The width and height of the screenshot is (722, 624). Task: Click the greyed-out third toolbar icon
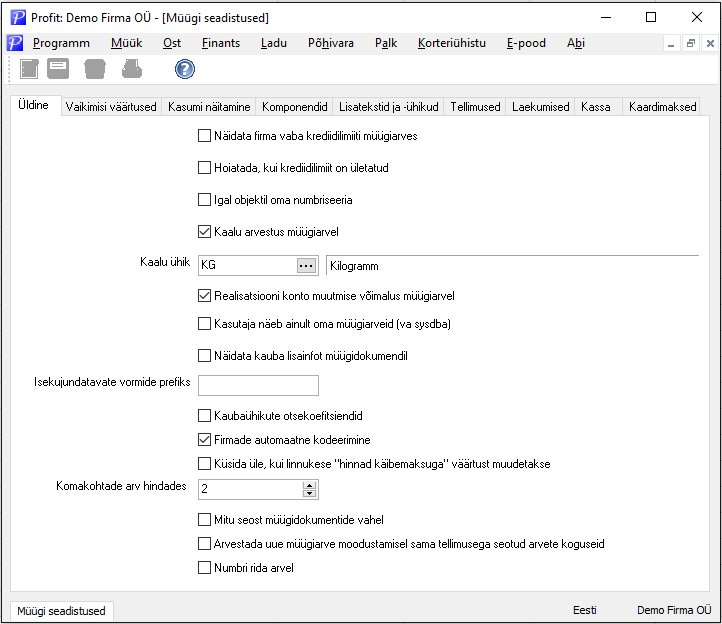[95, 69]
